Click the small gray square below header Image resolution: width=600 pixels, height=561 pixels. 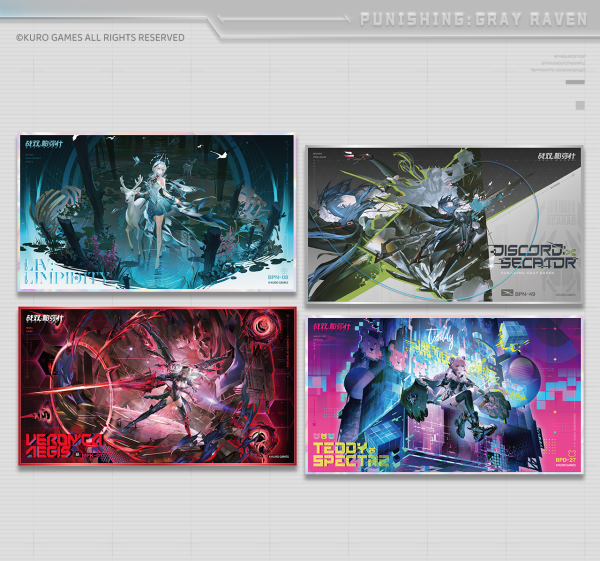tap(580, 105)
